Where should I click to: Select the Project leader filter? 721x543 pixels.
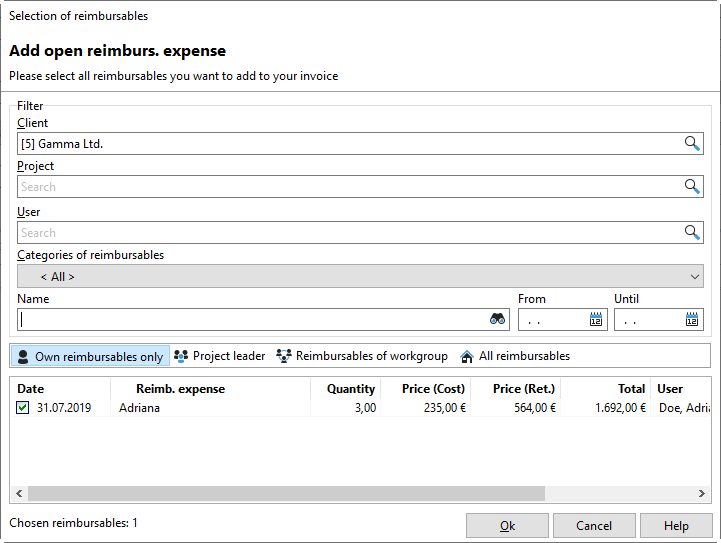coord(220,356)
